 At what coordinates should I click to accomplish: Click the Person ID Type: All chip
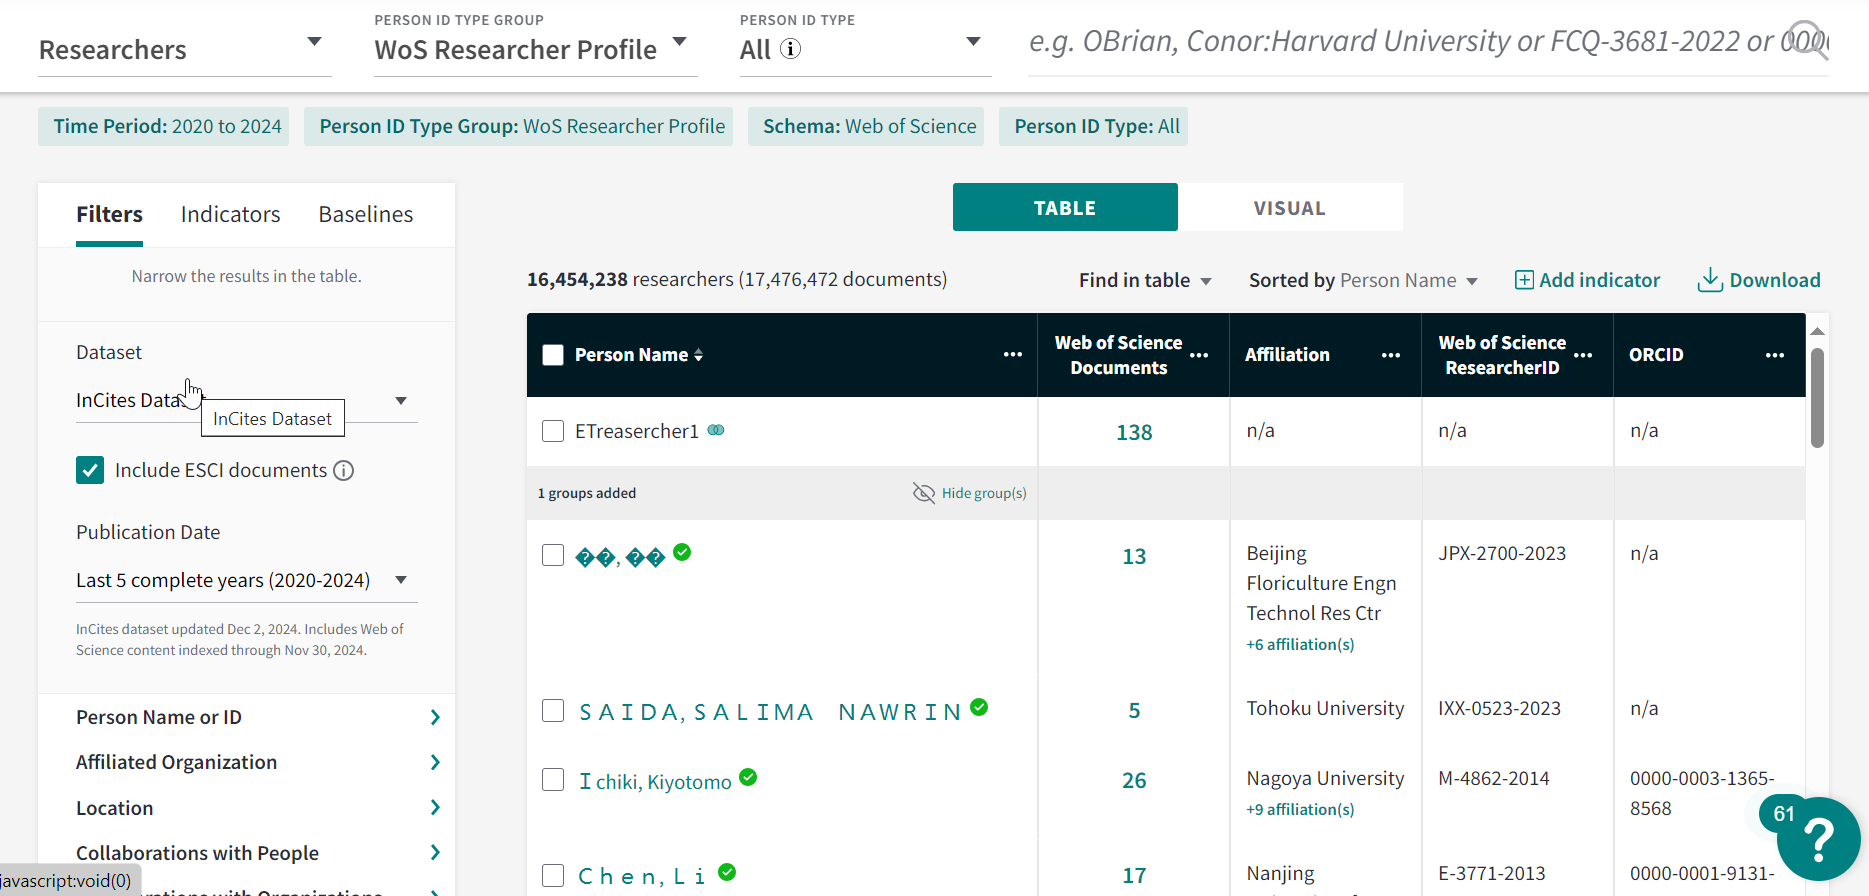click(x=1093, y=126)
